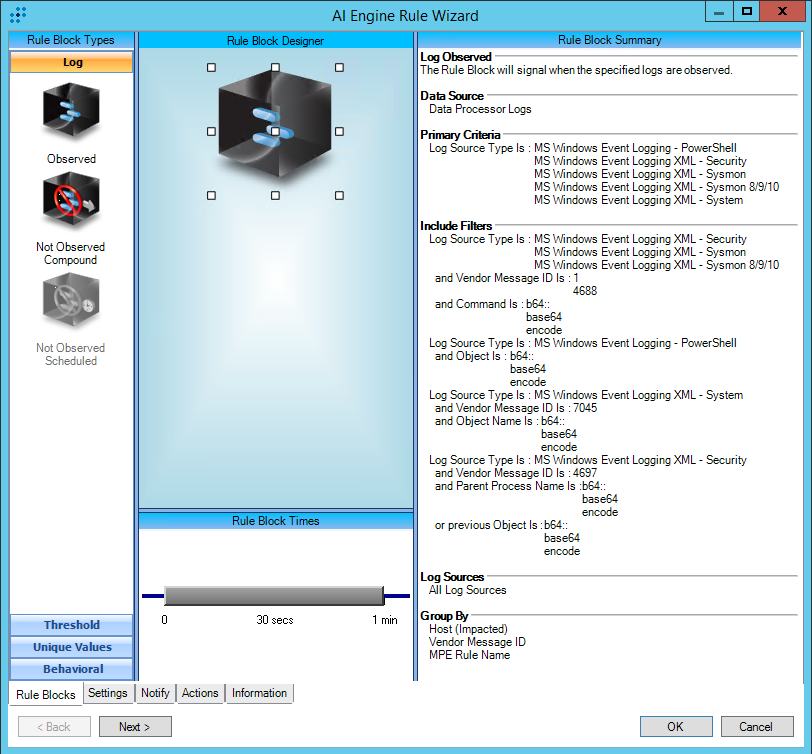
Task: Click the Rule Block Times slider bar
Action: pyautogui.click(x=273, y=596)
